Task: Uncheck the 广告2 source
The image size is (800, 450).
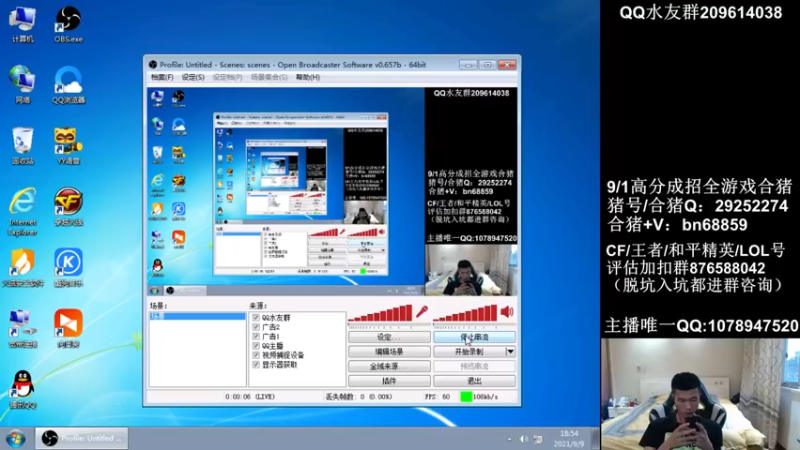Action: (x=256, y=327)
